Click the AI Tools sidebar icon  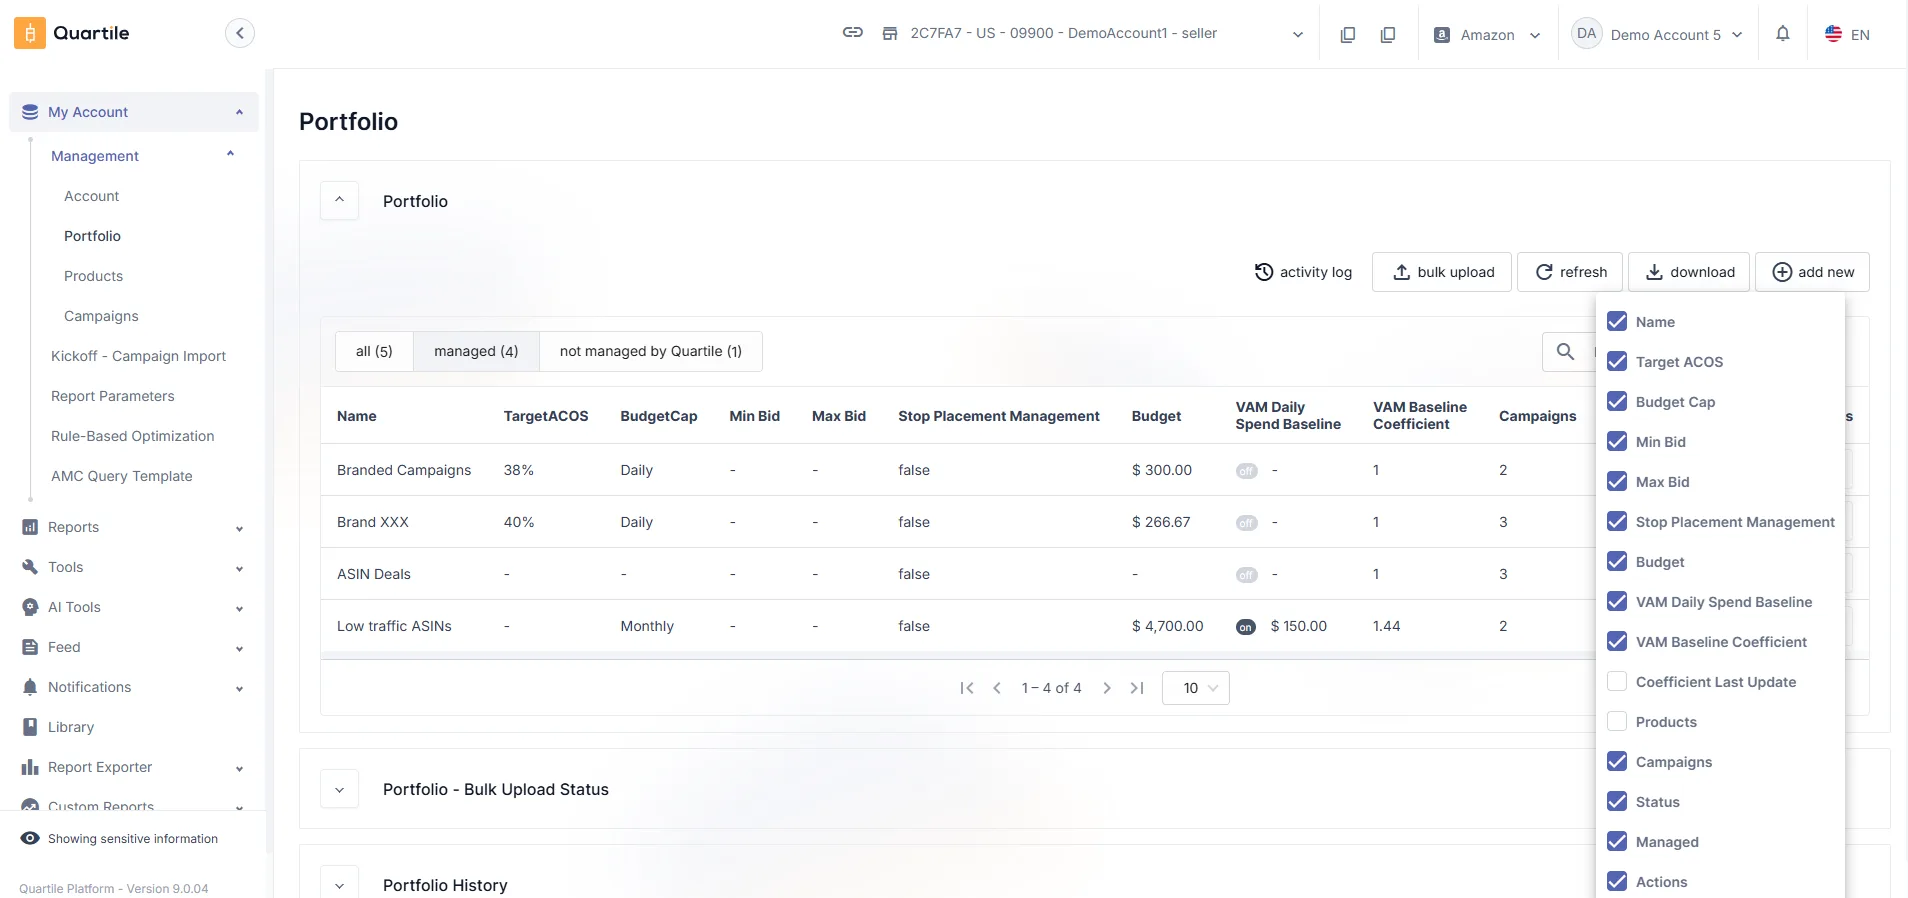(30, 607)
